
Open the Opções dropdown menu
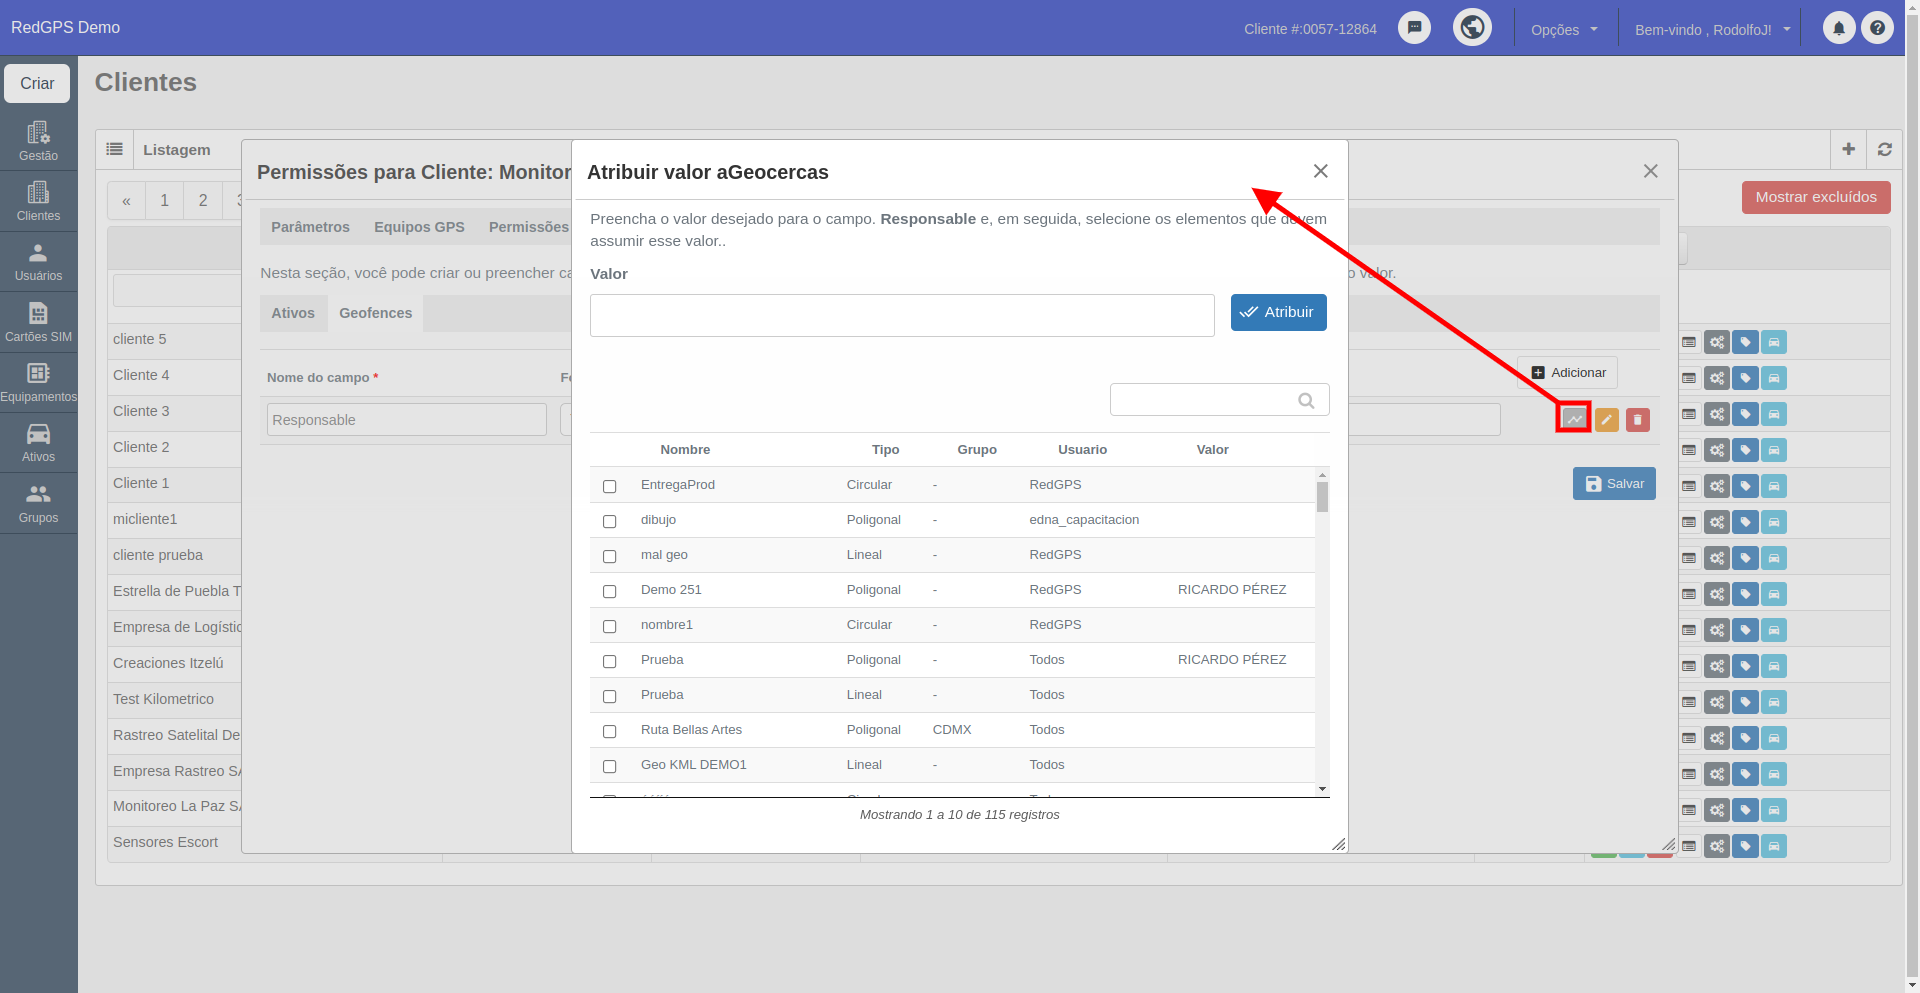point(1564,30)
